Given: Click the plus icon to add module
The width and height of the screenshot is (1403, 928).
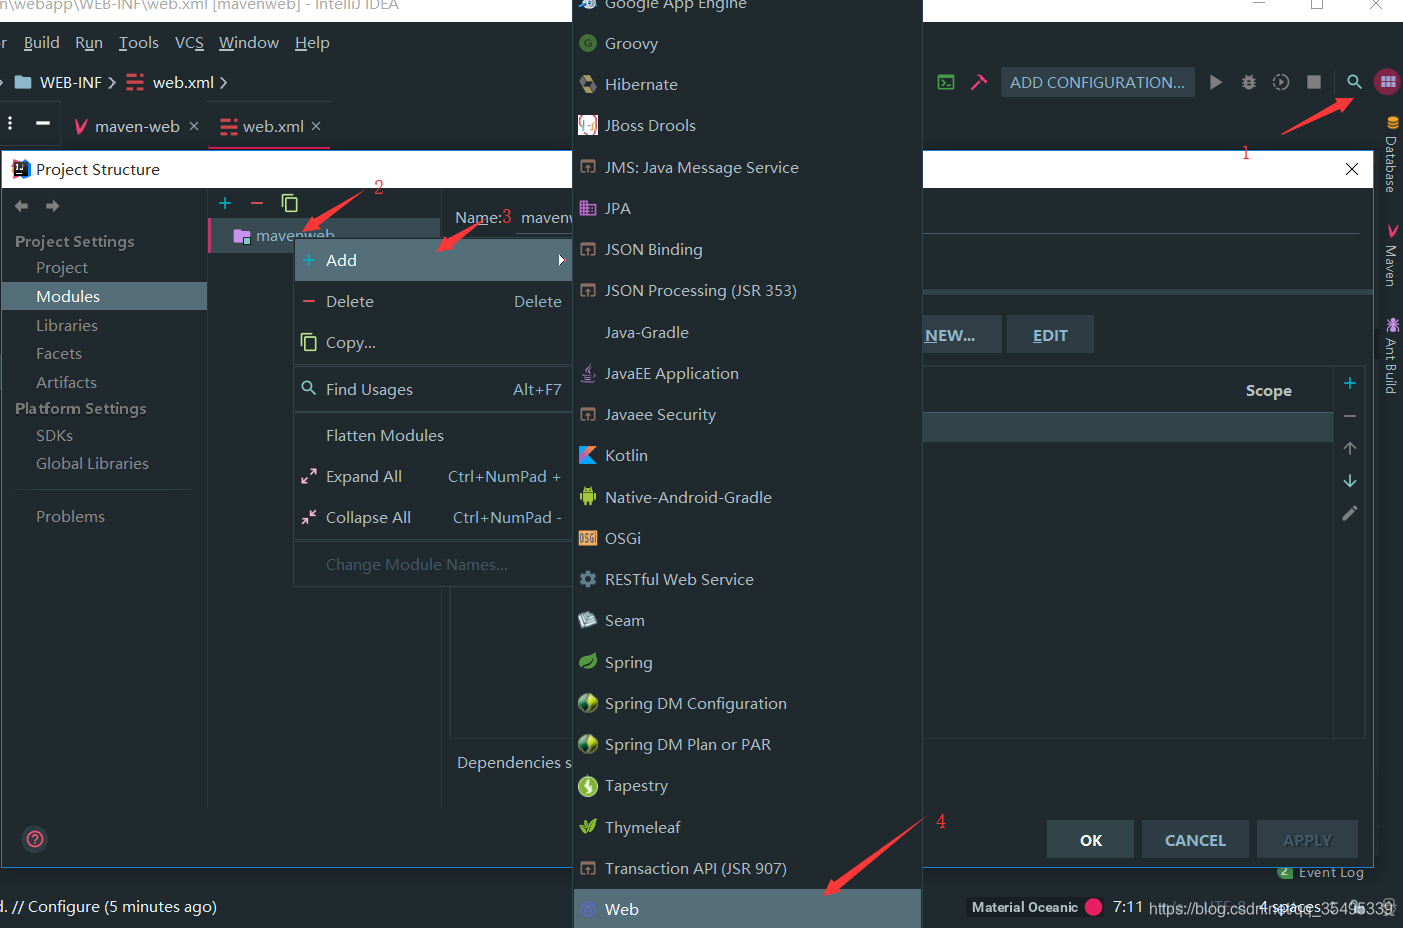Looking at the screenshot, I should click(x=225, y=203).
